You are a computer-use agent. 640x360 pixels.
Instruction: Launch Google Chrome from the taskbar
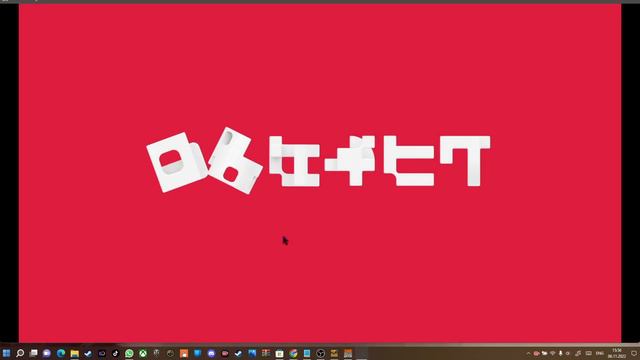click(x=293, y=353)
